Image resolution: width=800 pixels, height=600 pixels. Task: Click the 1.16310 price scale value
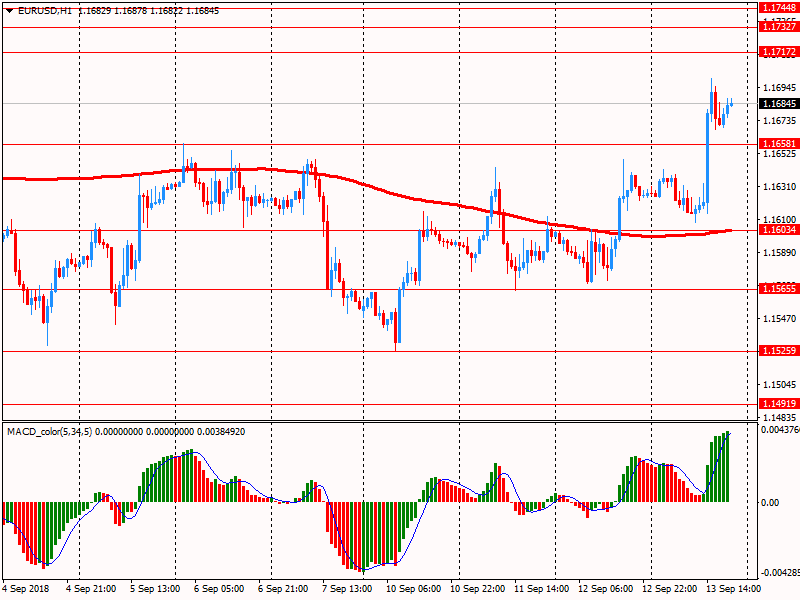pyautogui.click(x=779, y=187)
